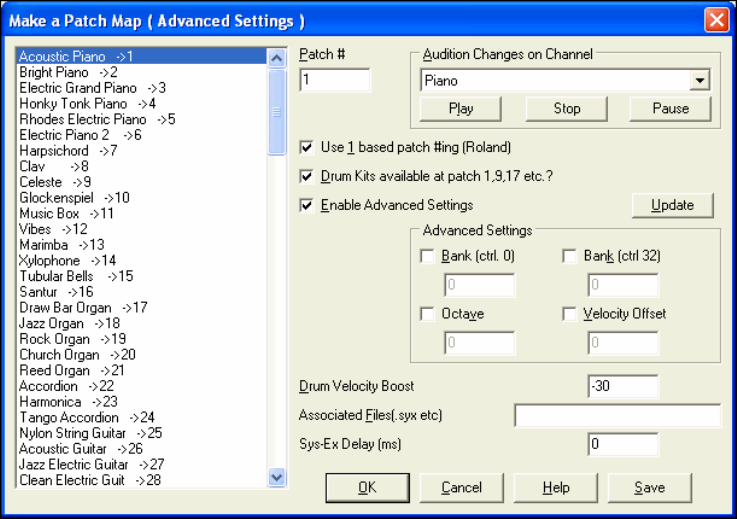Select Jazz Organ ->18 in the list

pyautogui.click(x=141, y=323)
